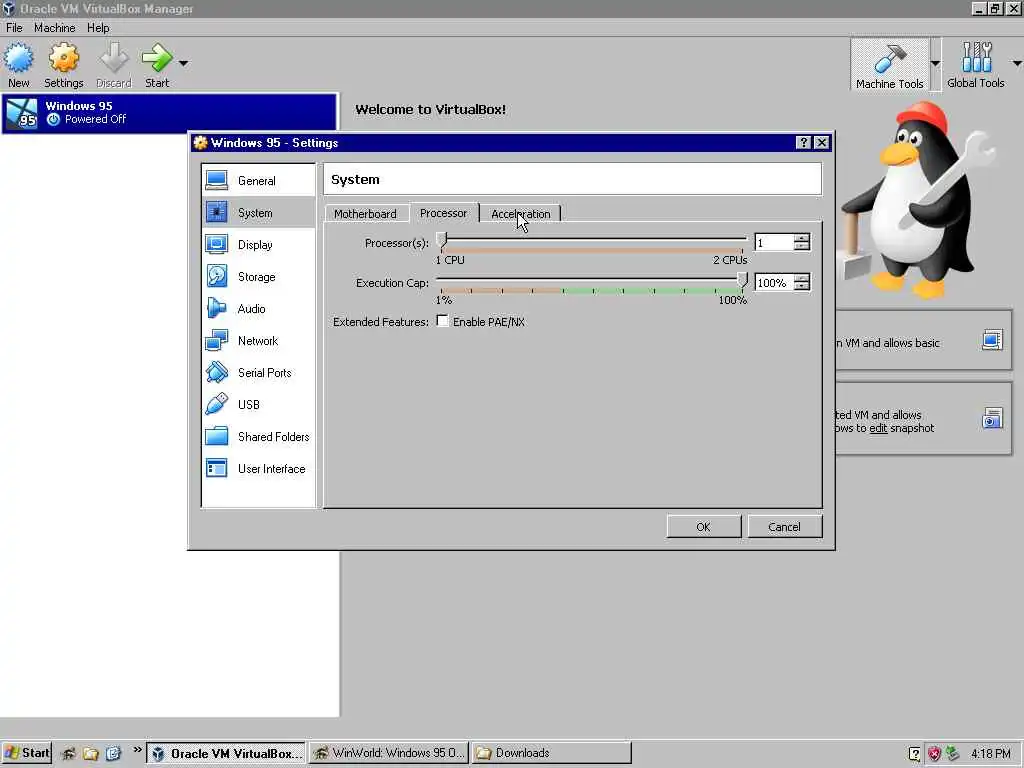Image resolution: width=1024 pixels, height=768 pixels.
Task: Click the first quick launch icon
Action: click(x=69, y=754)
